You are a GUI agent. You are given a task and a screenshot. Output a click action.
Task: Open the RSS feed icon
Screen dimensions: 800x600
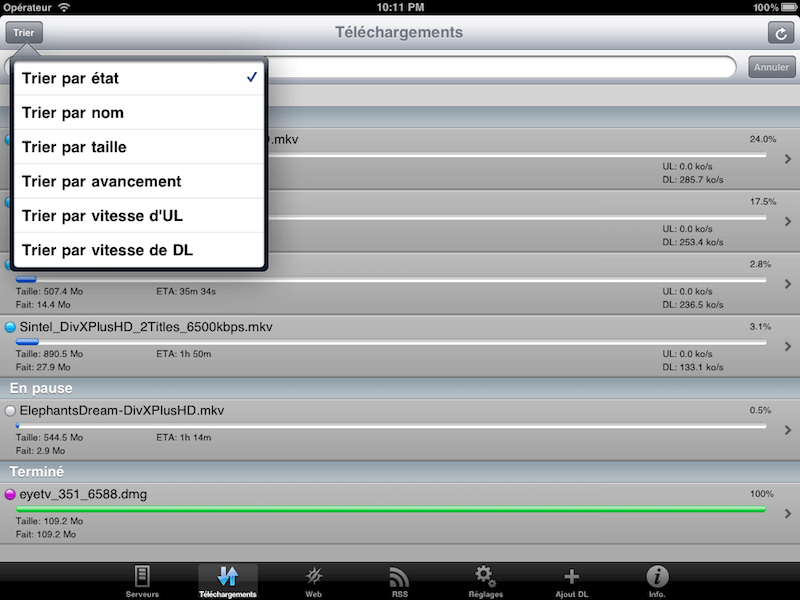pyautogui.click(x=399, y=577)
